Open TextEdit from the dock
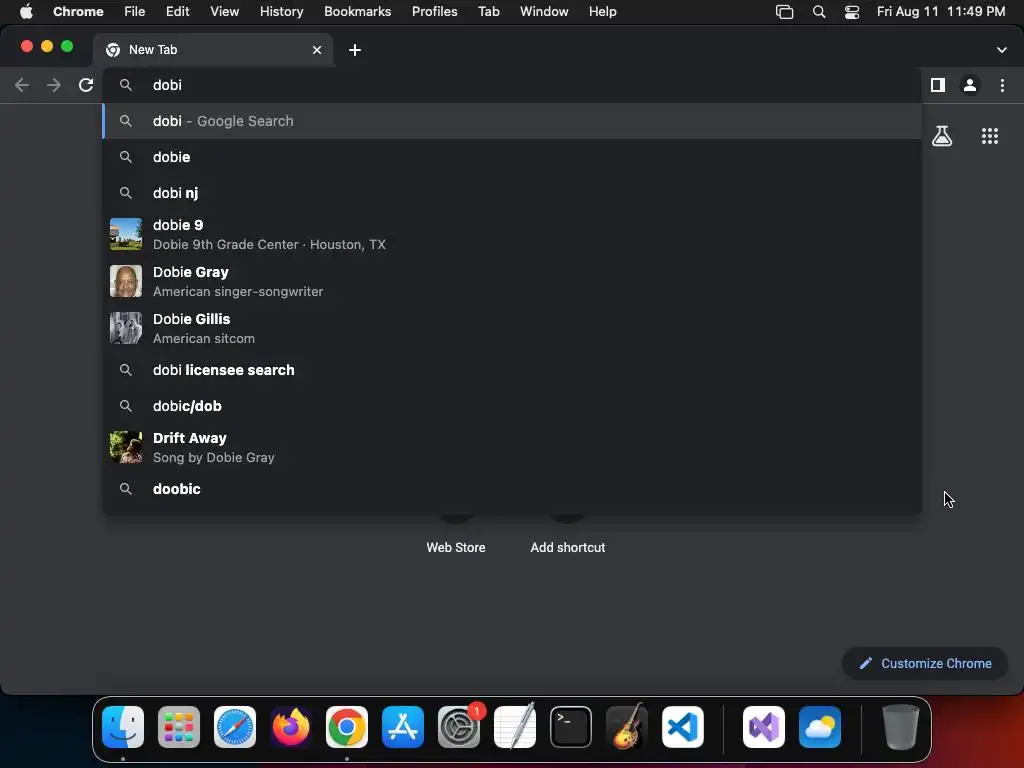Image resolution: width=1024 pixels, height=768 pixels. coord(515,727)
